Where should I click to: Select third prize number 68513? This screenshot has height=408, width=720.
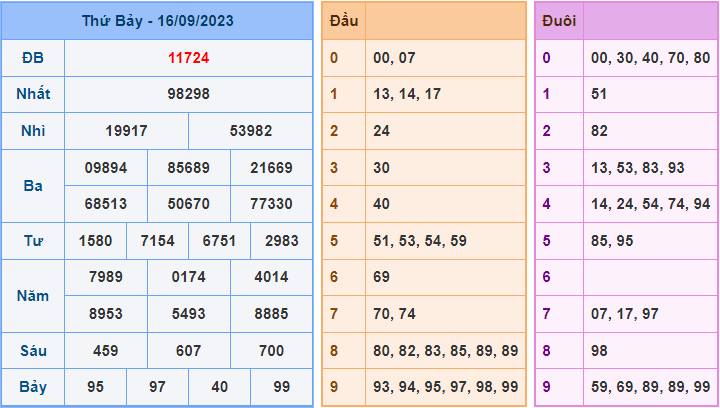pyautogui.click(x=106, y=204)
